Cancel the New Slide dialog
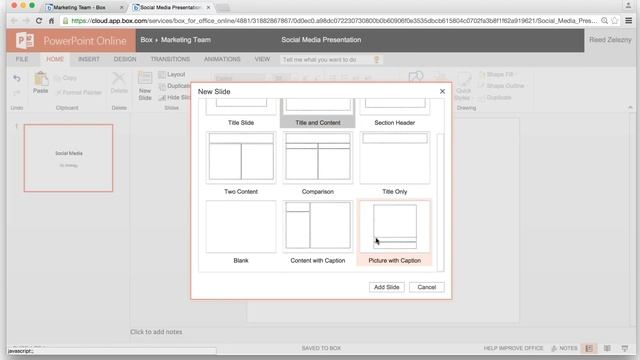This screenshot has height=360, width=640. point(427,287)
